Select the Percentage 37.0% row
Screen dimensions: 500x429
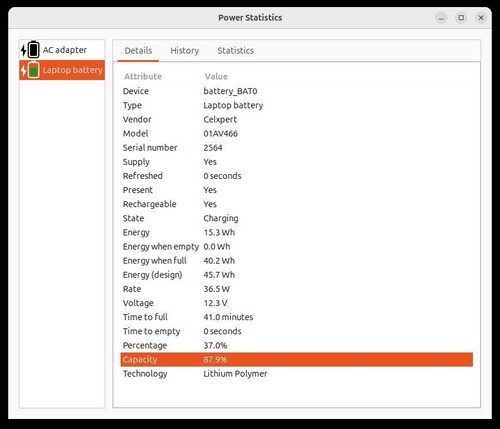tap(297, 345)
